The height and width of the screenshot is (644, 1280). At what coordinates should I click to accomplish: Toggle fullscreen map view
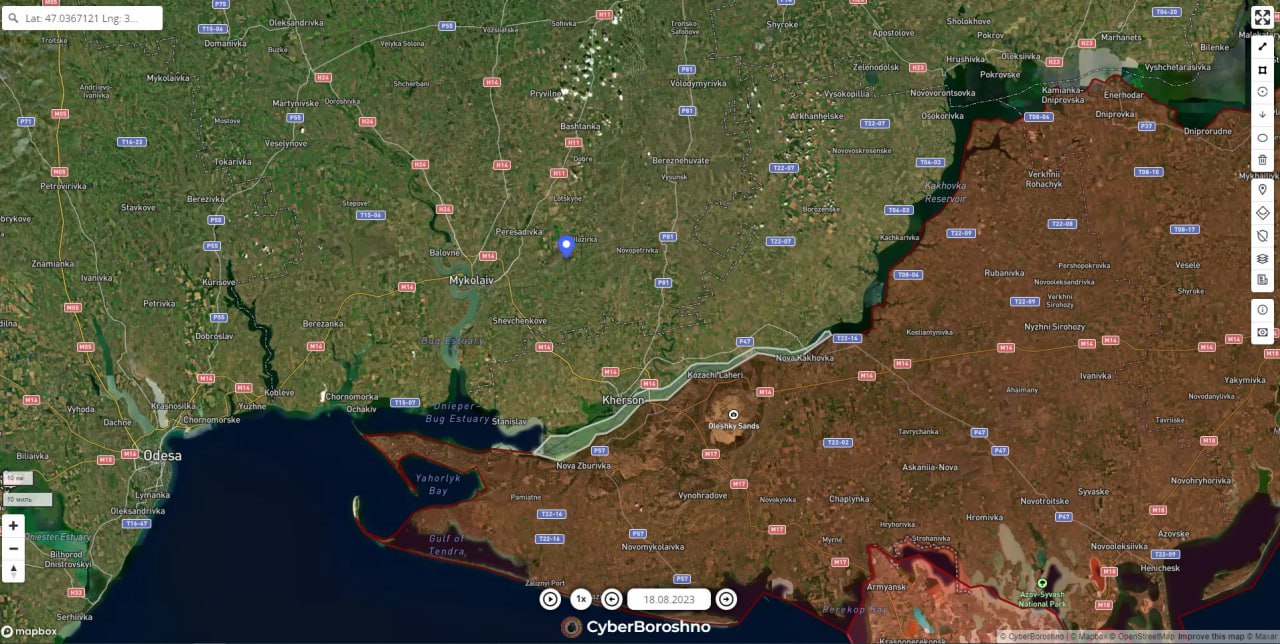point(1262,17)
